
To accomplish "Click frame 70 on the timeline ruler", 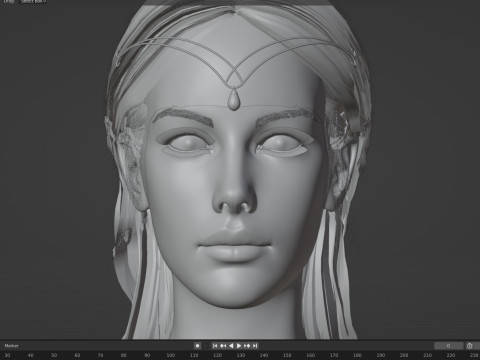I will 100,355.
